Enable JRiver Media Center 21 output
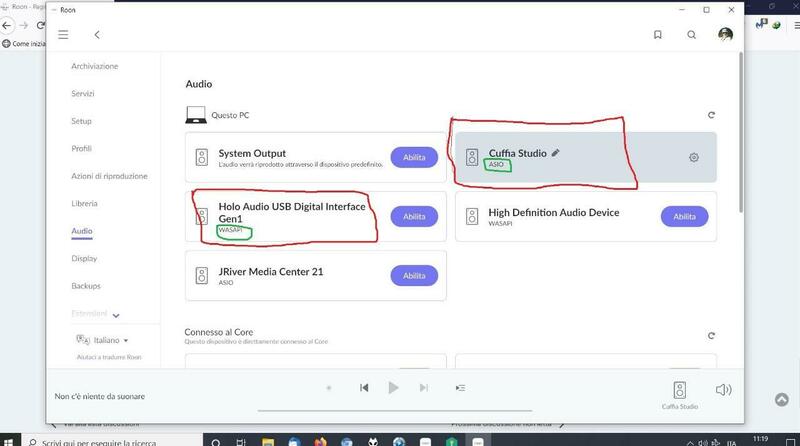 coord(413,275)
